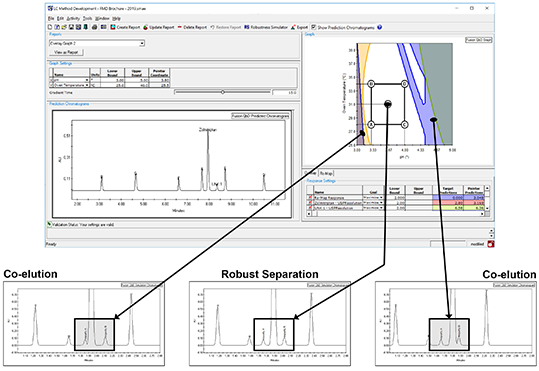Click the Fusion QbD Graph button above the plot
This screenshot has width=539, height=371.
478,40
